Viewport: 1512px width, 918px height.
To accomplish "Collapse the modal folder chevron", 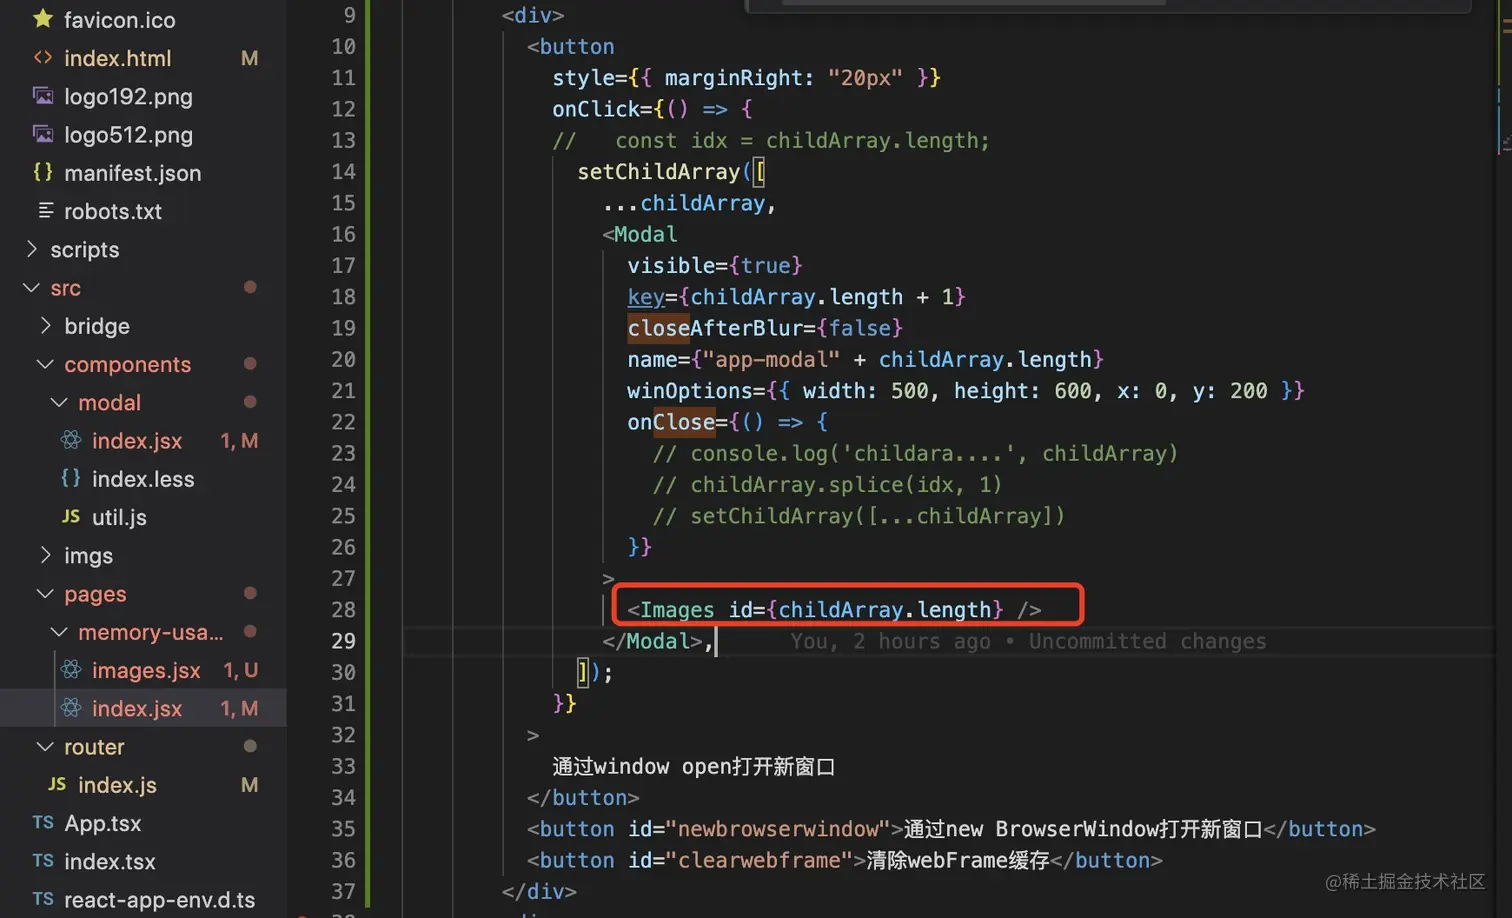I will 59,402.
